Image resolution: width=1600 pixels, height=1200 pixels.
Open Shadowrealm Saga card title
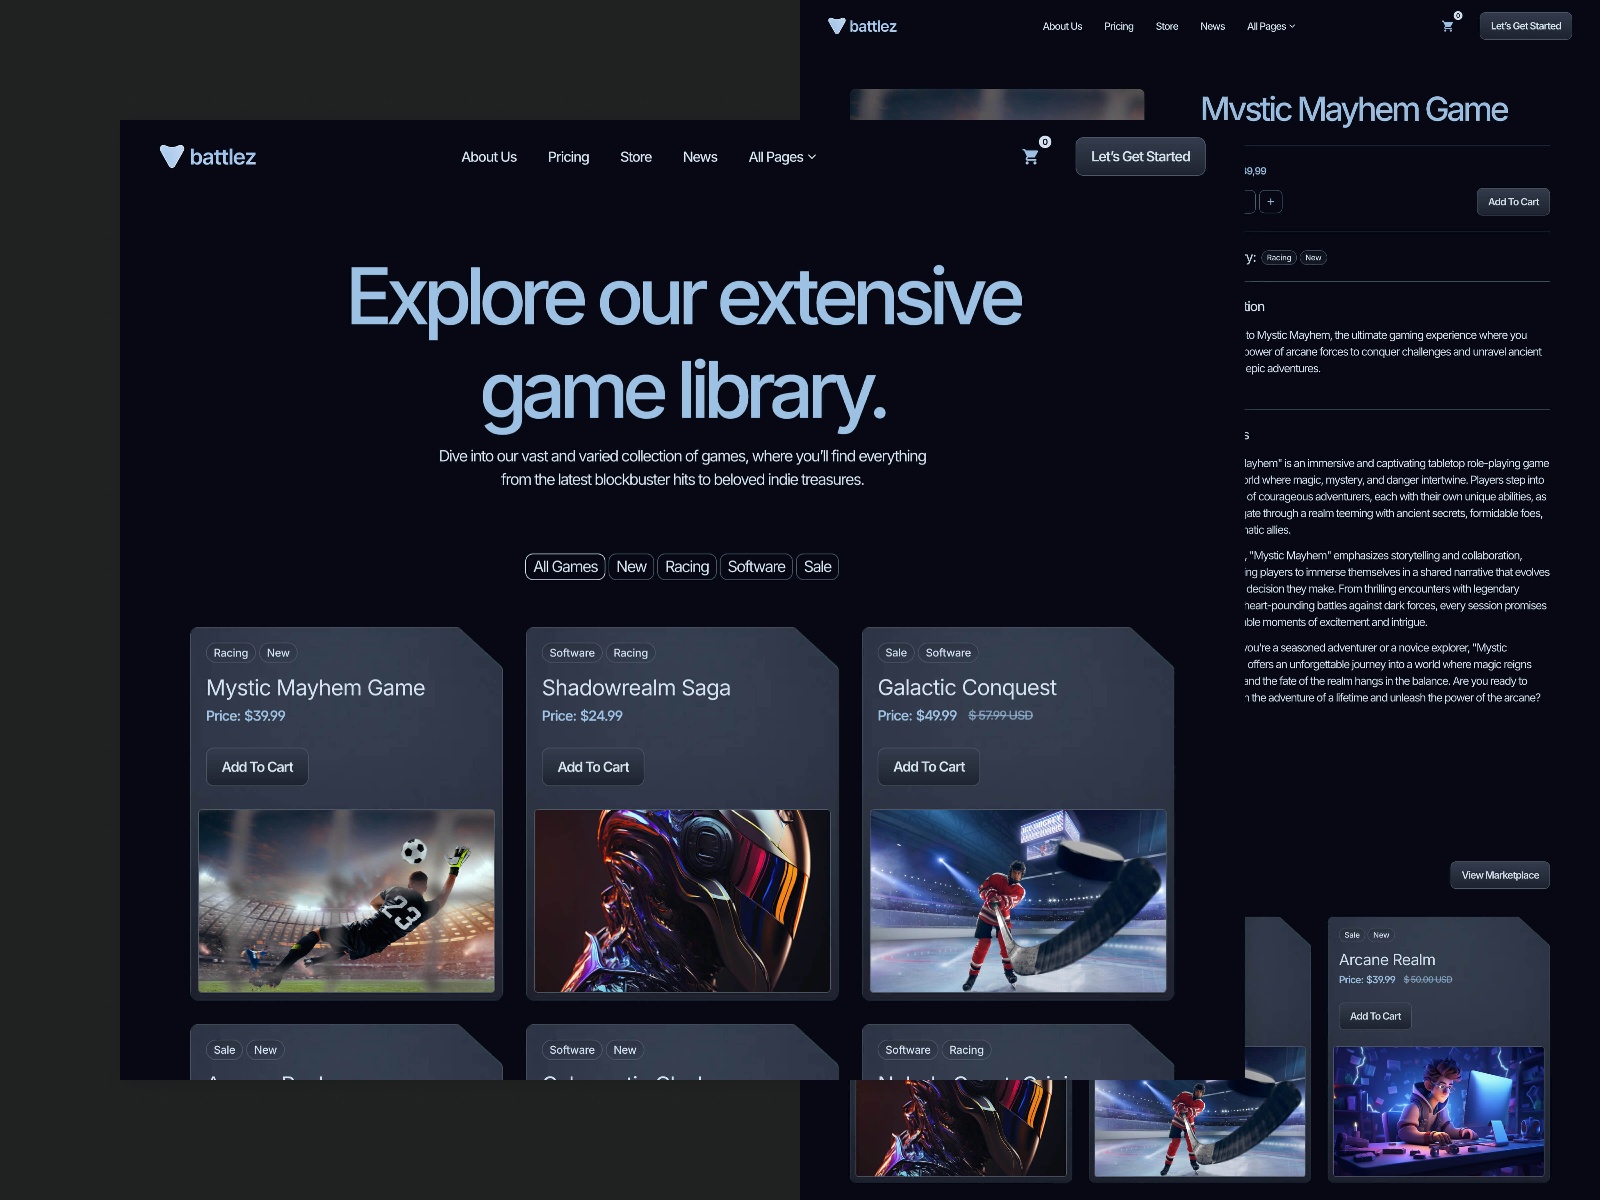click(636, 688)
